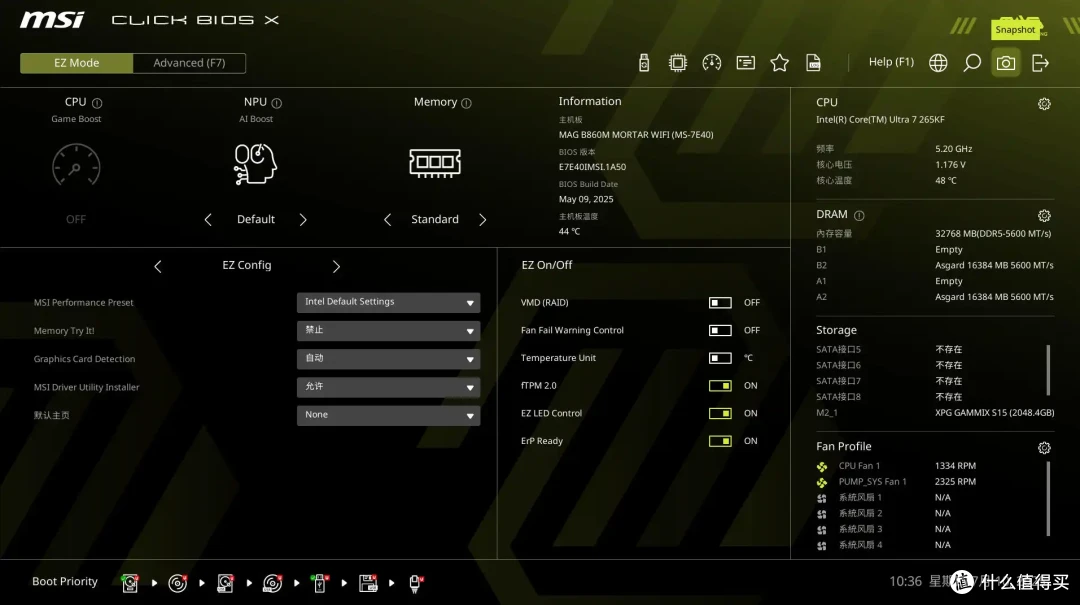The width and height of the screenshot is (1080, 605).
Task: Click XPG GAMMIX S15 storage entry
Action: coord(995,413)
